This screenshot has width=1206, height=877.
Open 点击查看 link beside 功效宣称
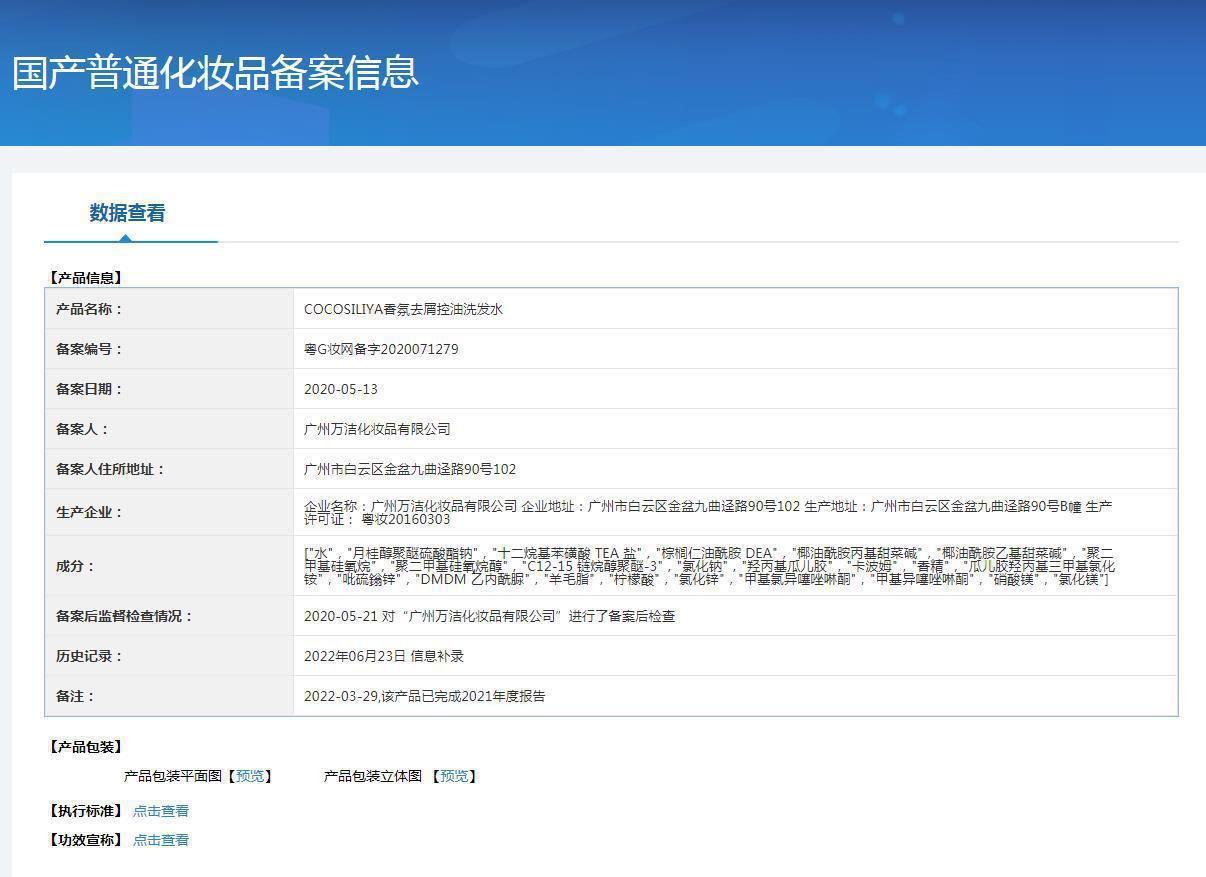(161, 840)
